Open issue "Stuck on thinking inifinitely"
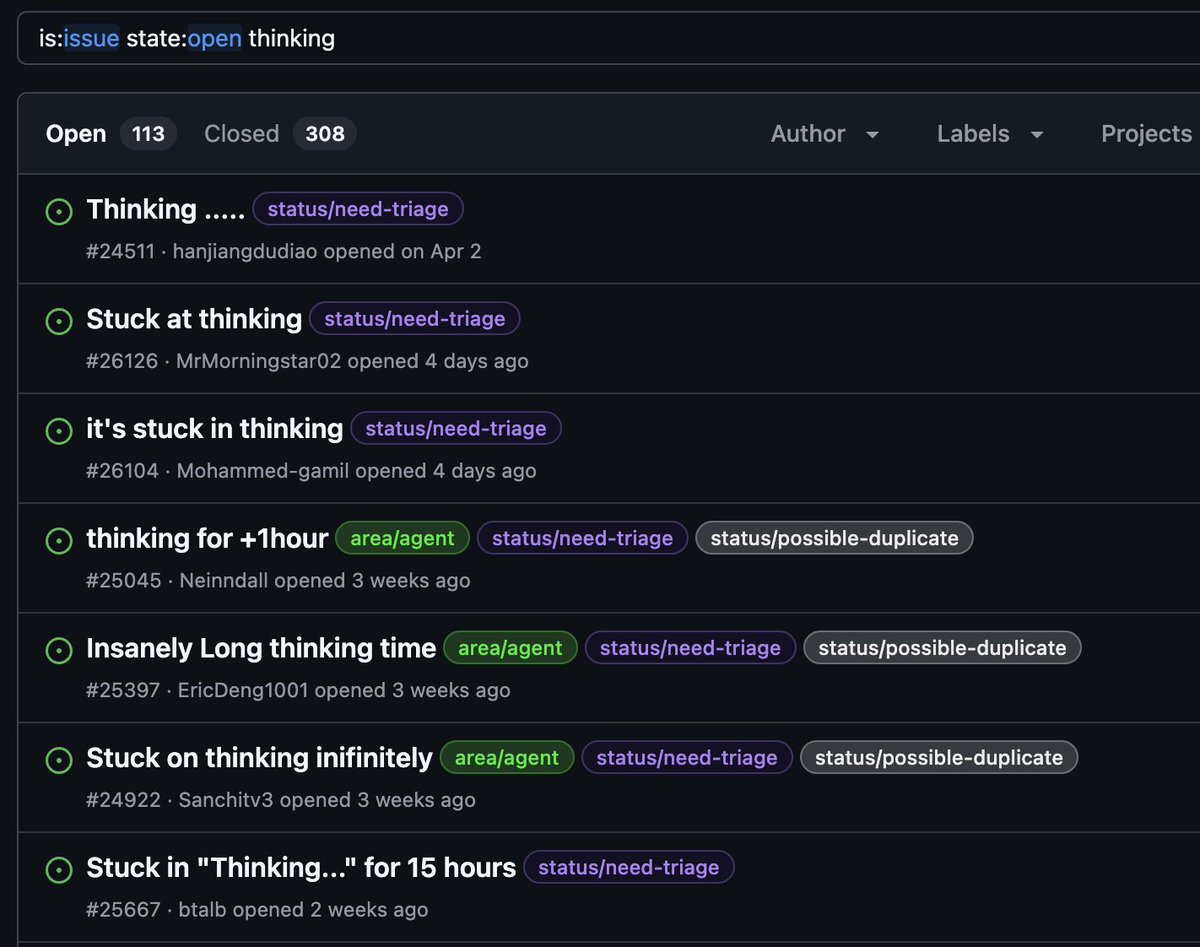 click(x=259, y=758)
